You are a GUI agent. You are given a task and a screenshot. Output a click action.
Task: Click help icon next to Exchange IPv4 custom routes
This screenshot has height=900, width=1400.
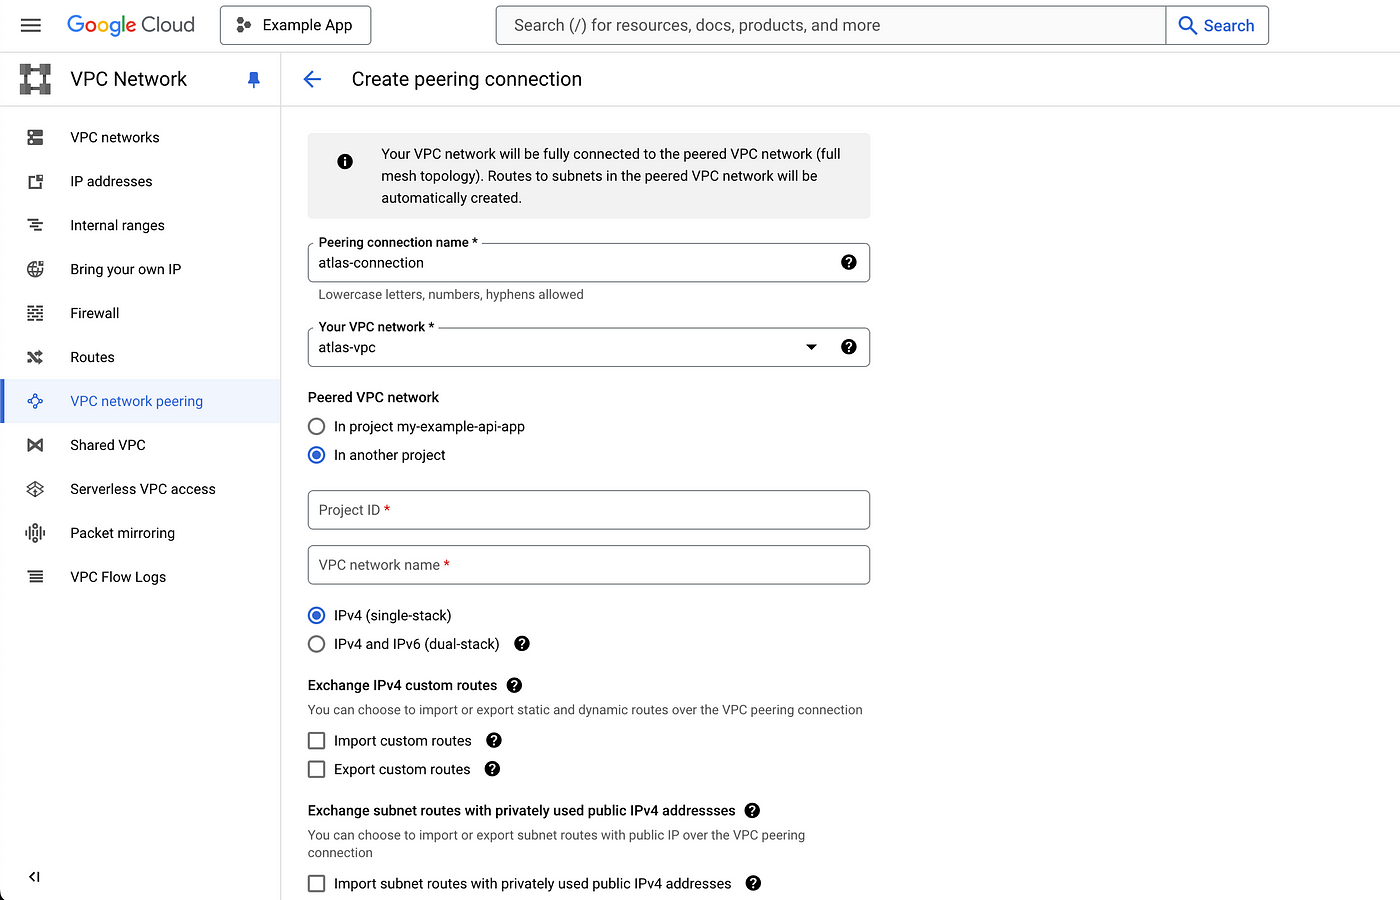click(514, 685)
